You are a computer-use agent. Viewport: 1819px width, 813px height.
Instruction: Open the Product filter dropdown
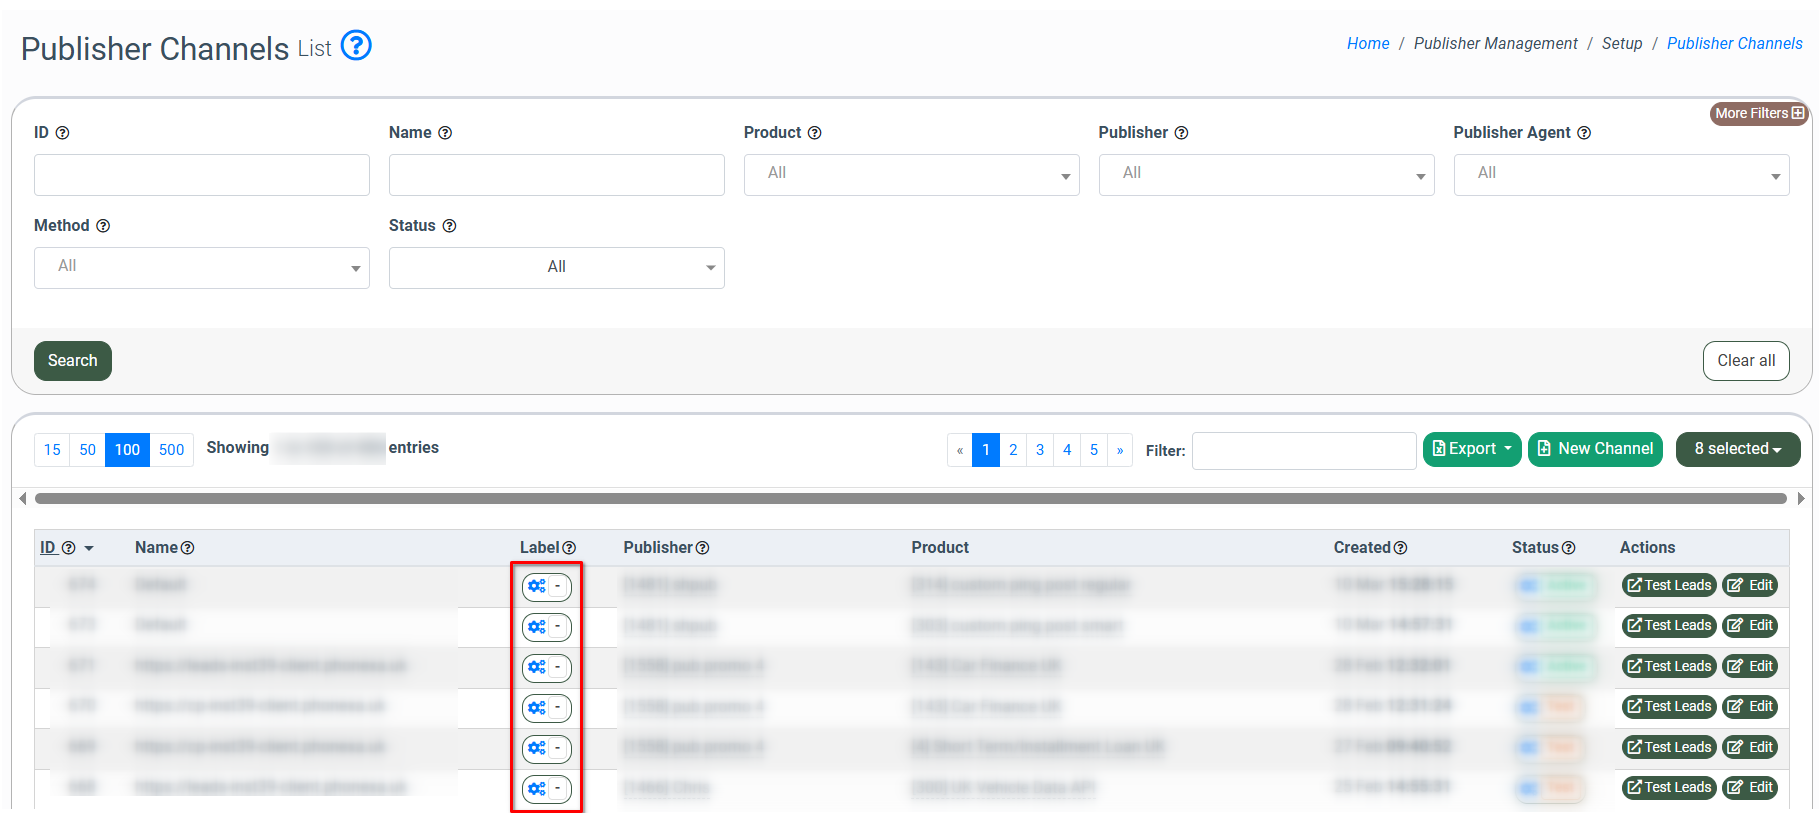click(911, 175)
